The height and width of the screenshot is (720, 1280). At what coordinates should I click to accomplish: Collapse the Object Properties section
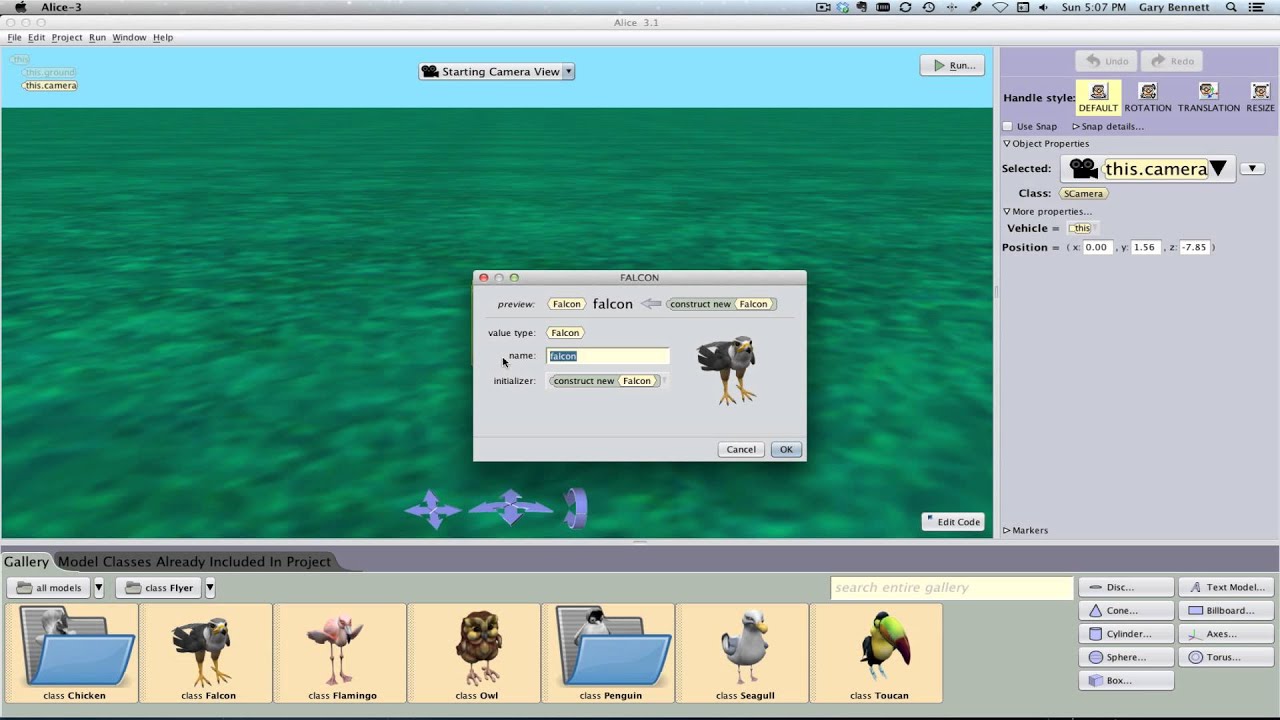tap(1046, 143)
